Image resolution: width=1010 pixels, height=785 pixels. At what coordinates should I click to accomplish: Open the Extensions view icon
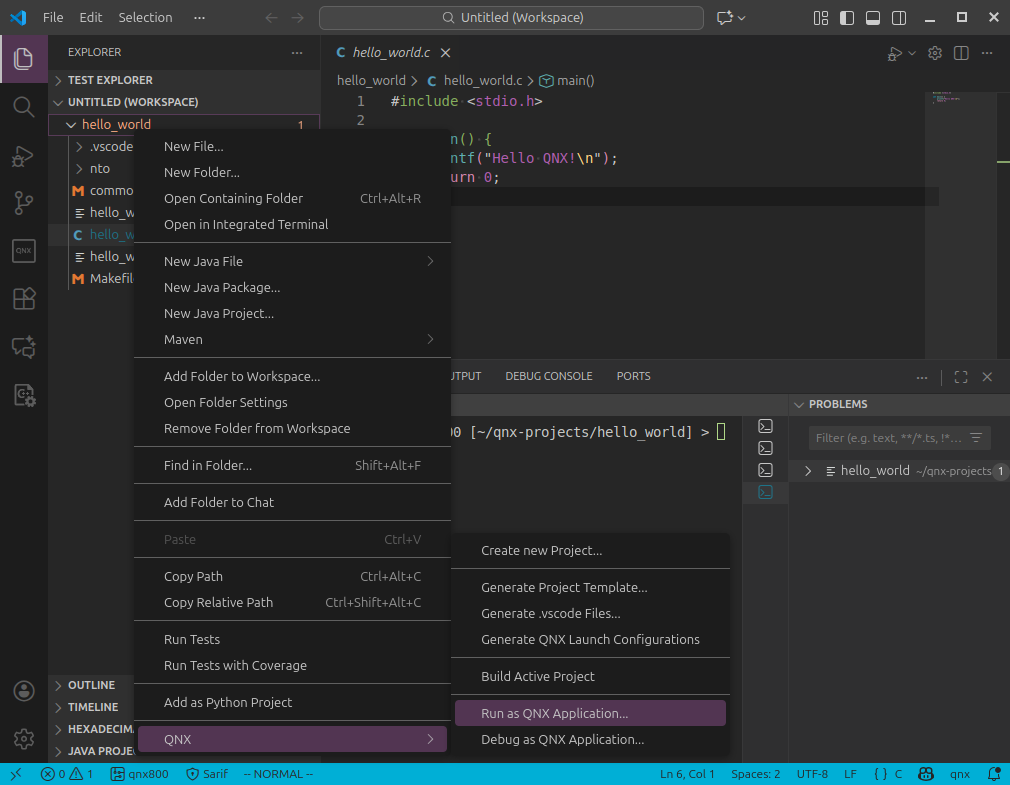click(x=23, y=299)
